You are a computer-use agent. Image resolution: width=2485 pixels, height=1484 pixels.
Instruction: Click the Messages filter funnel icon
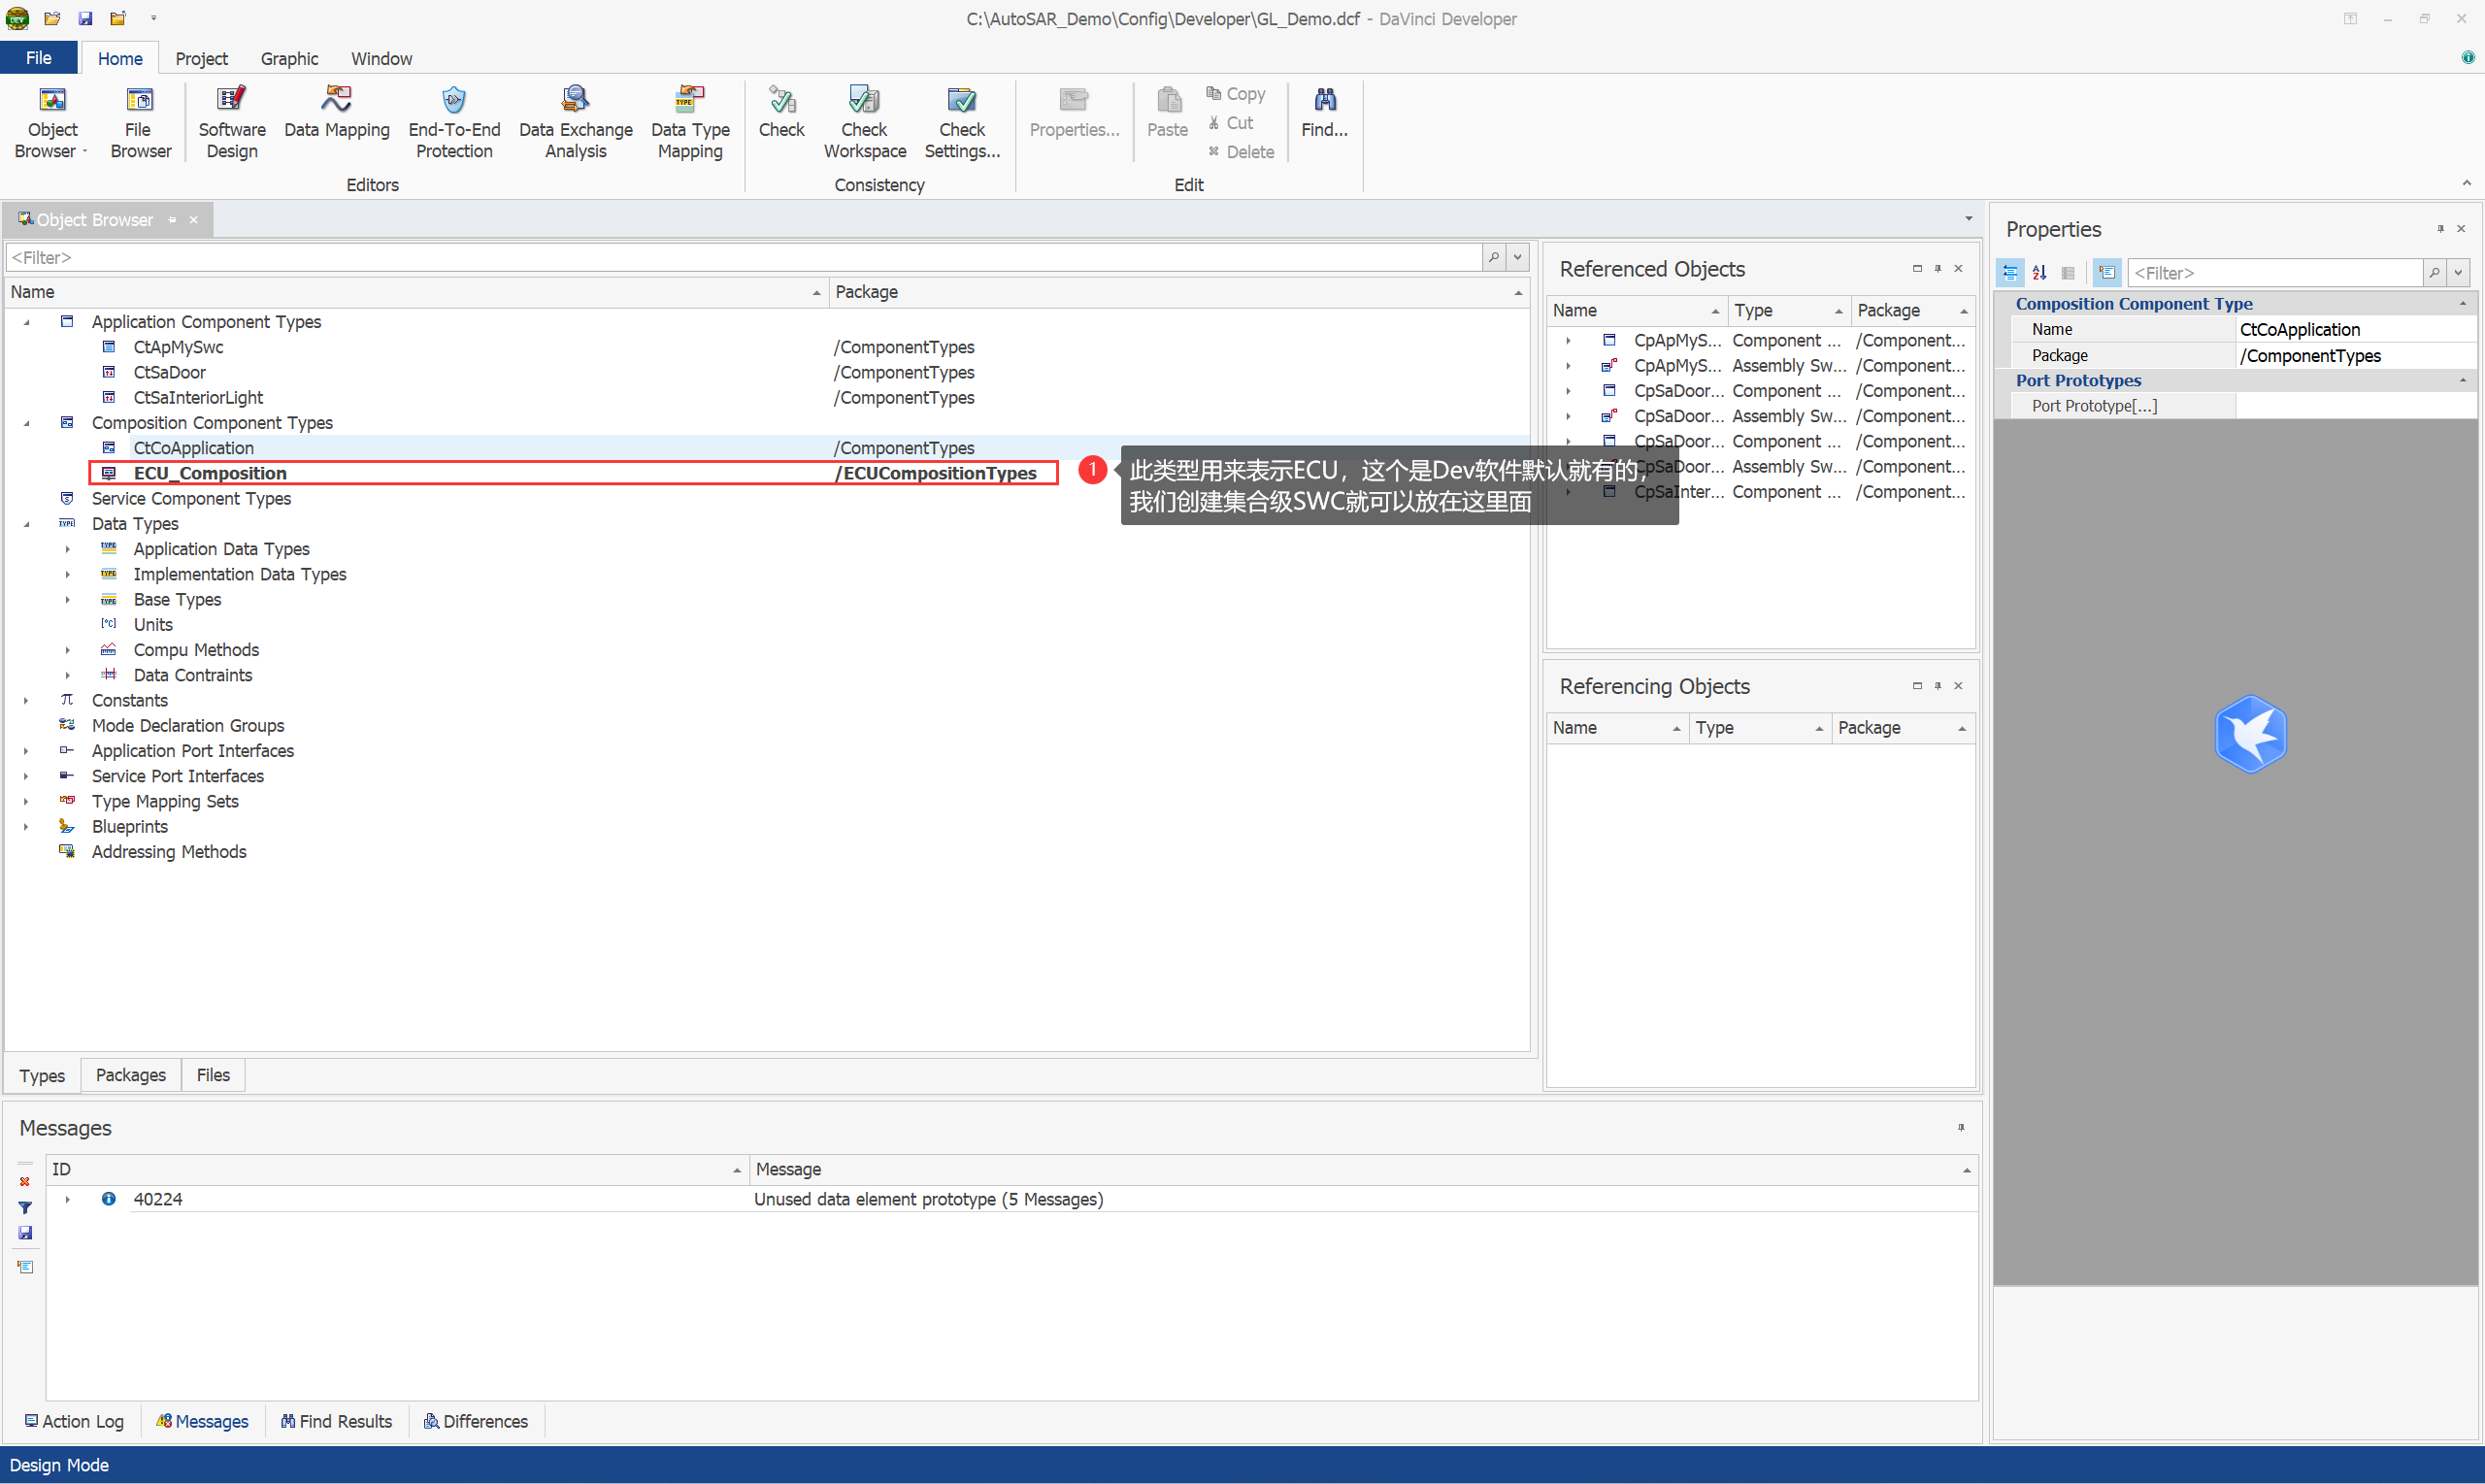25,1207
